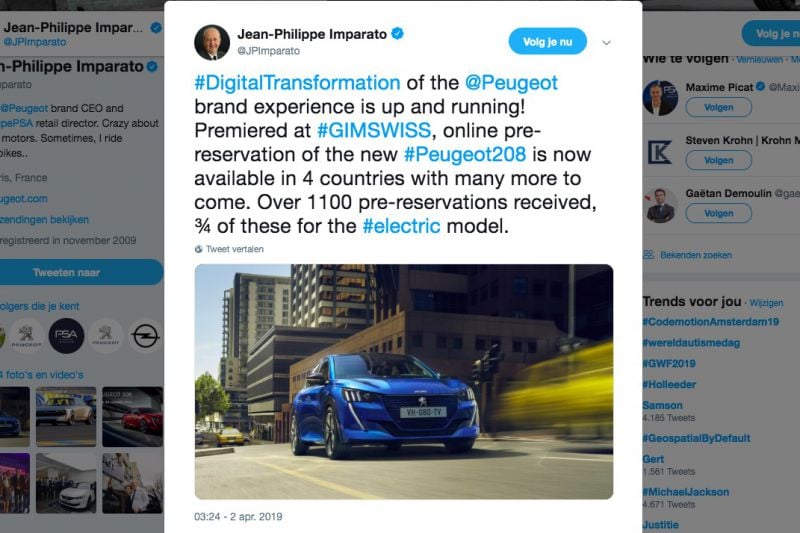Image resolution: width=800 pixels, height=533 pixels.
Task: Click 'Wijzigen' next to Trends voor jou
Action: pos(766,303)
